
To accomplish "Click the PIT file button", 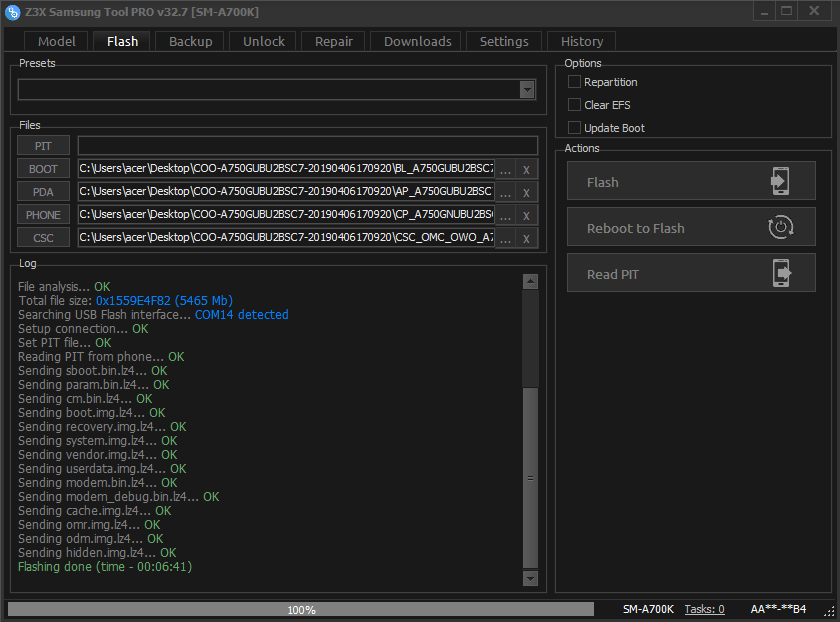I will [43, 146].
